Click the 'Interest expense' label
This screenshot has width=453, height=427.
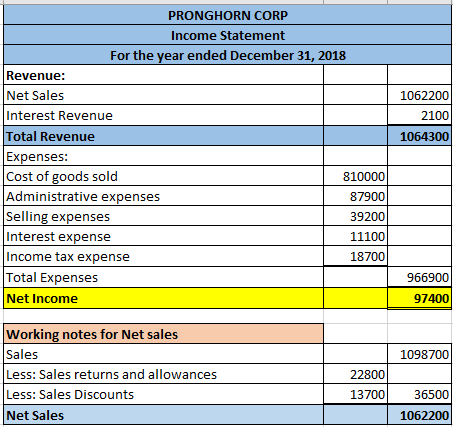pos(163,236)
